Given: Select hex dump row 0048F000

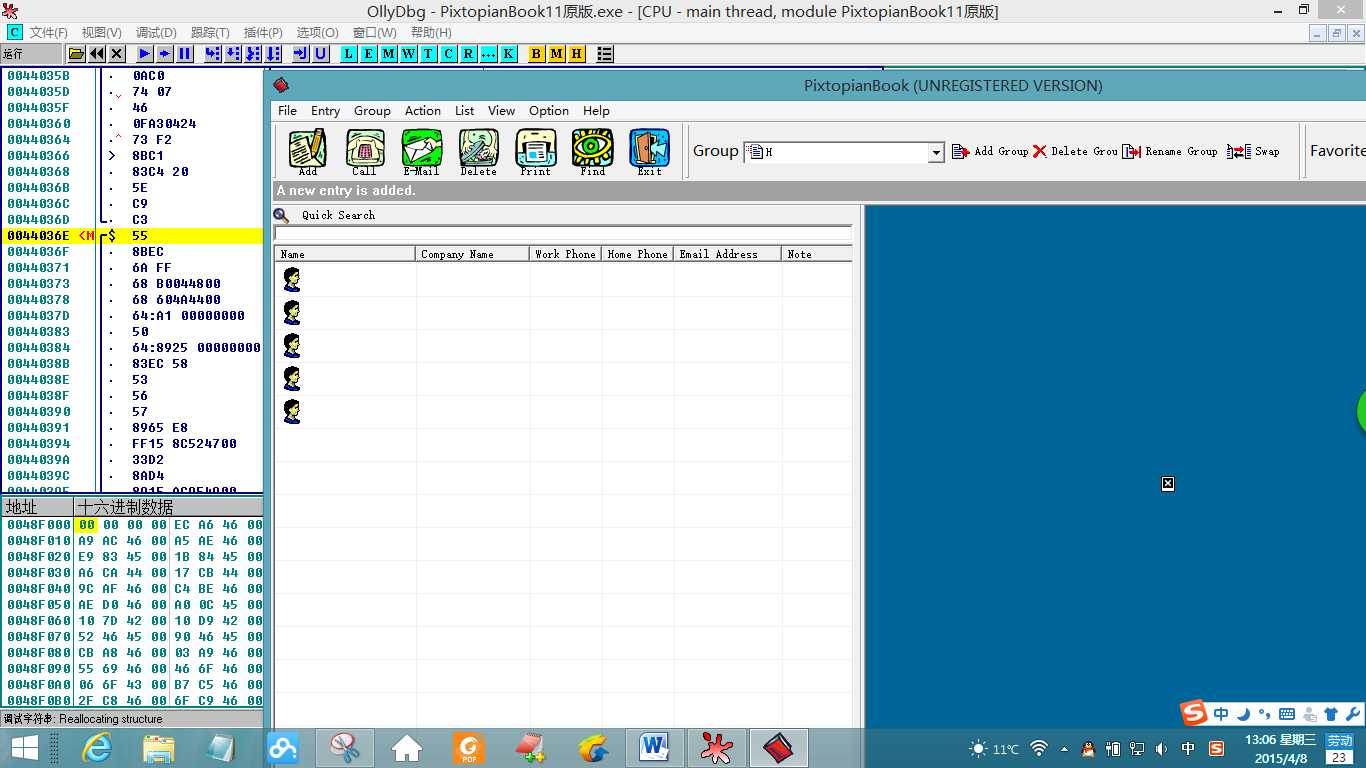Looking at the screenshot, I should (x=132, y=525).
